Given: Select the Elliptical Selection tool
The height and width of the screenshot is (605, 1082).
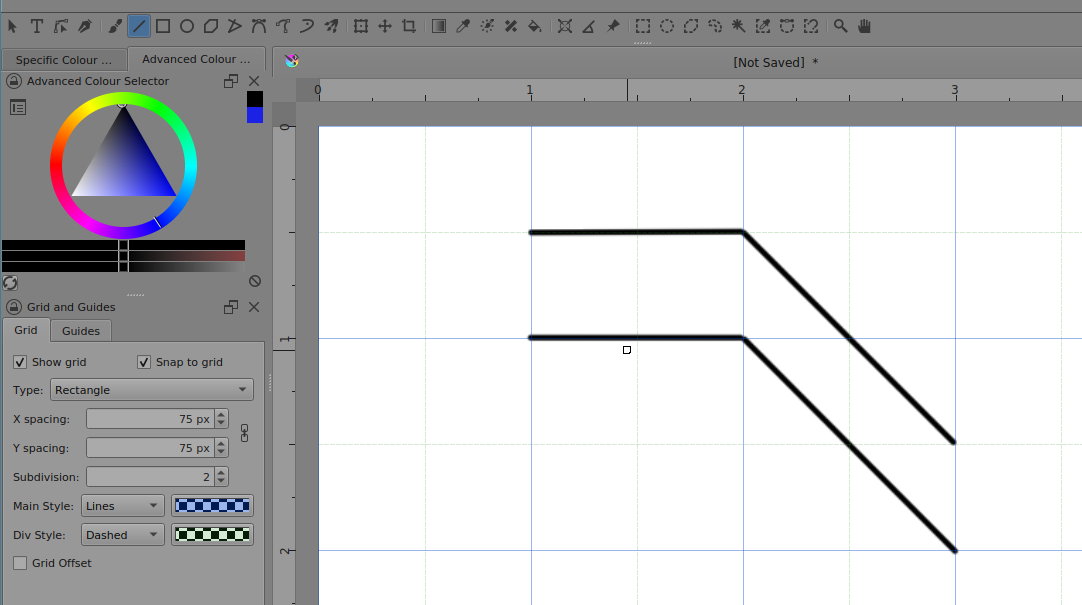Looking at the screenshot, I should 667,26.
